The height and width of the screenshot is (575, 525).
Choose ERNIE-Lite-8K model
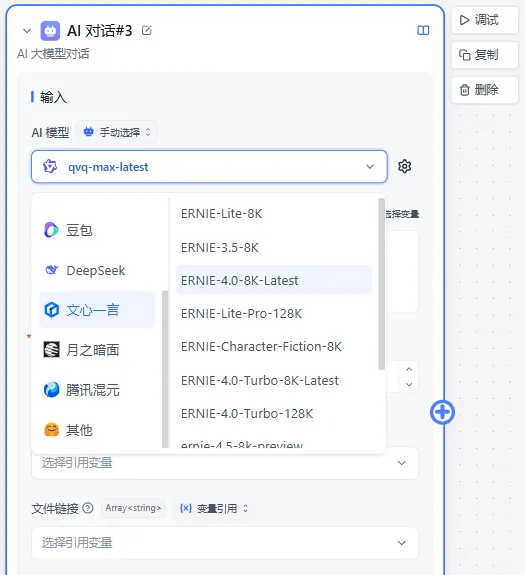[274, 213]
